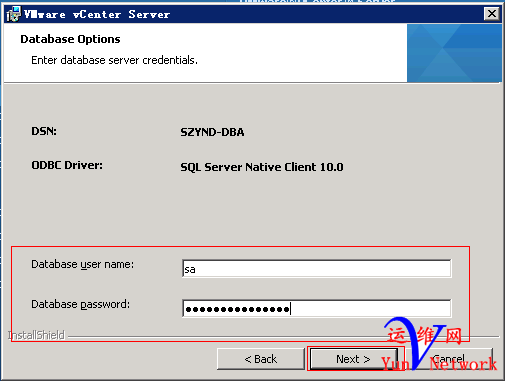Click the Database Options heading
Screen dimensions: 505x381
(x=70, y=39)
